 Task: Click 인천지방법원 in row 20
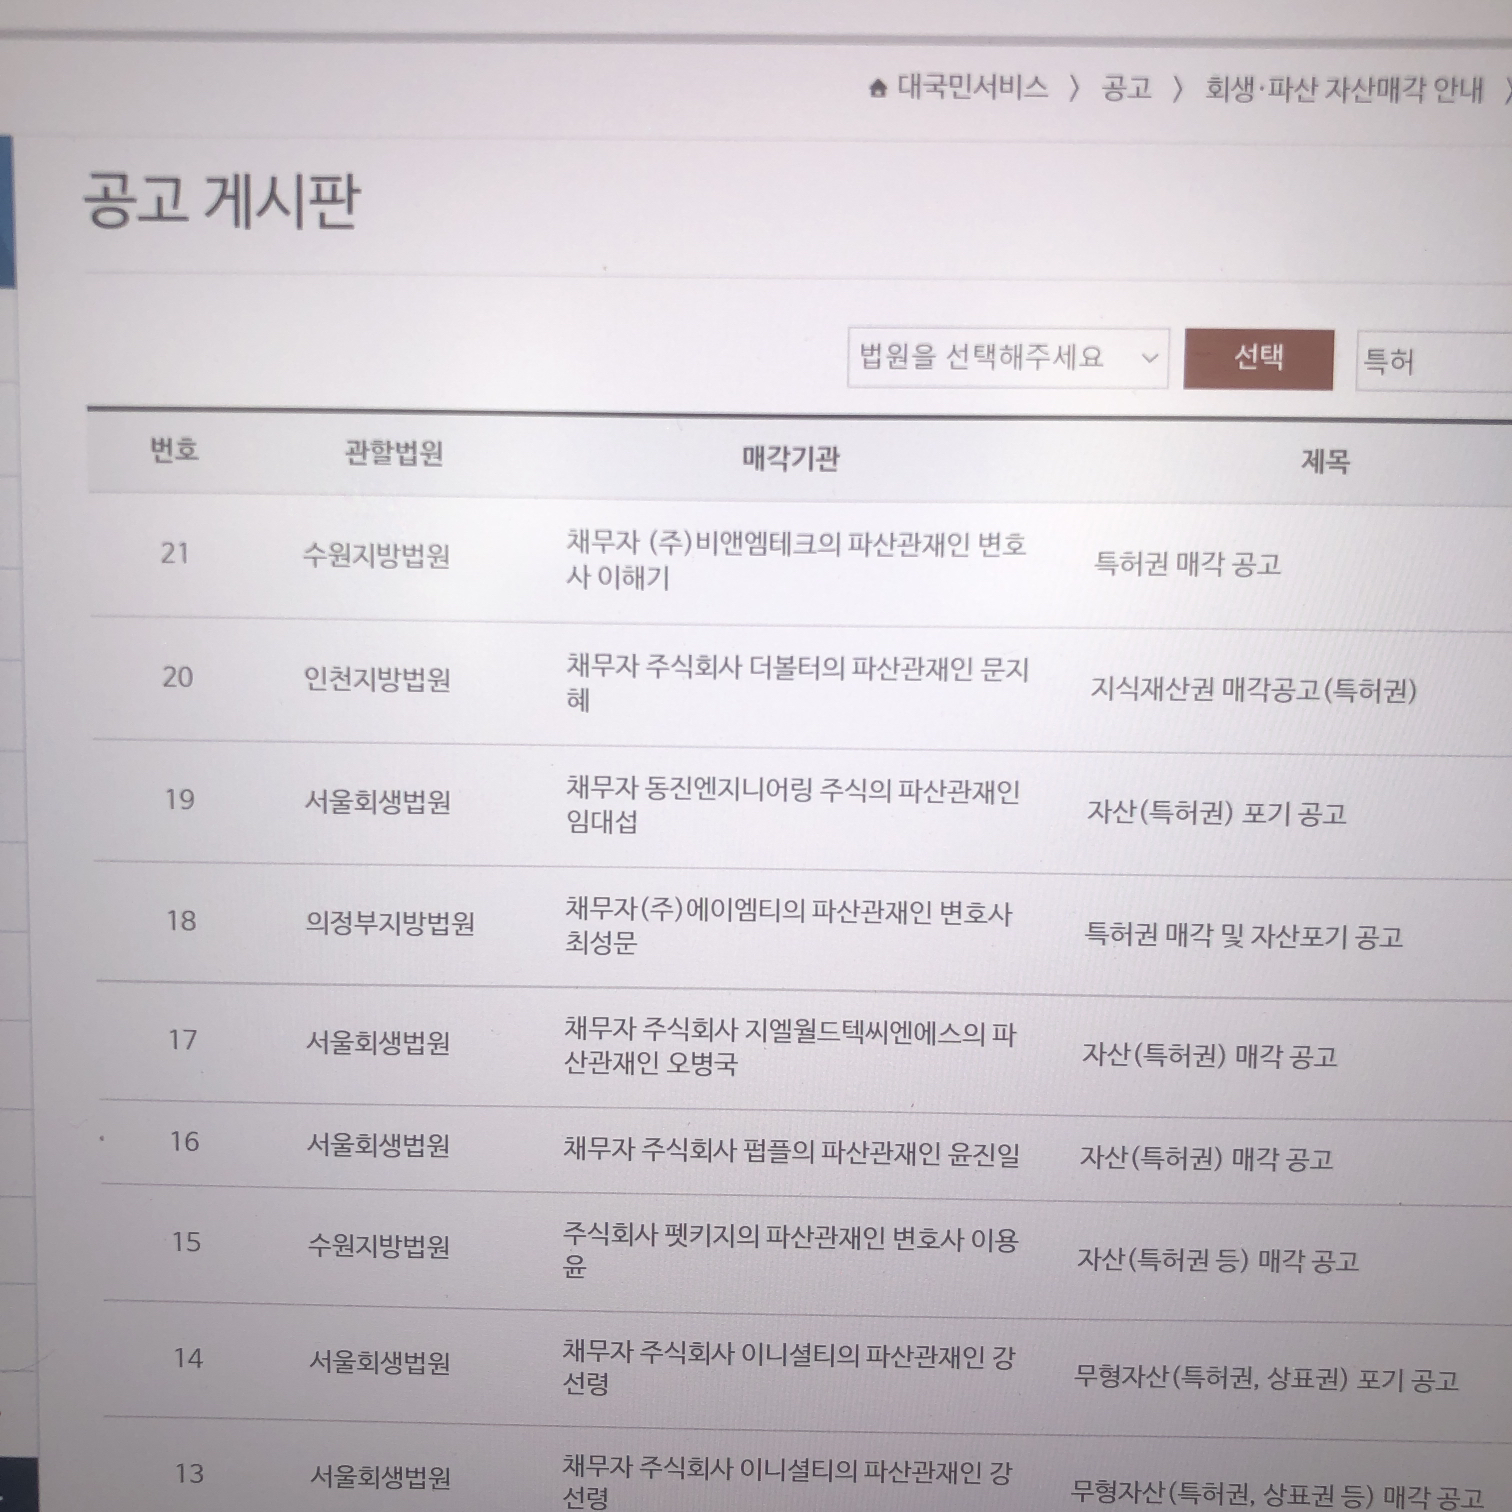tap(378, 679)
